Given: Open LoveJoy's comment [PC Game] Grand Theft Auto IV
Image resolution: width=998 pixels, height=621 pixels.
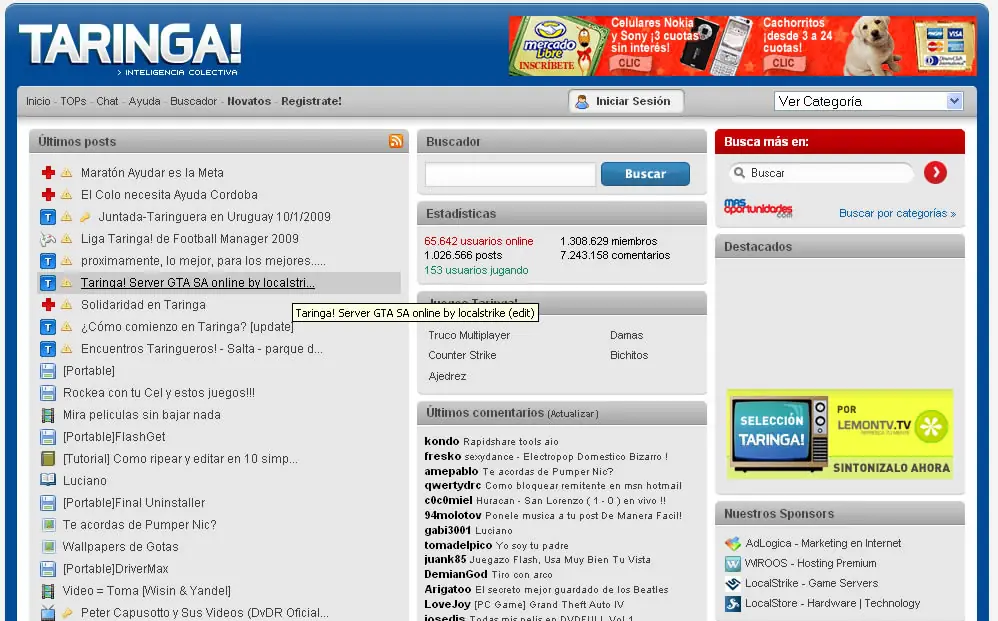Looking at the screenshot, I should (549, 604).
